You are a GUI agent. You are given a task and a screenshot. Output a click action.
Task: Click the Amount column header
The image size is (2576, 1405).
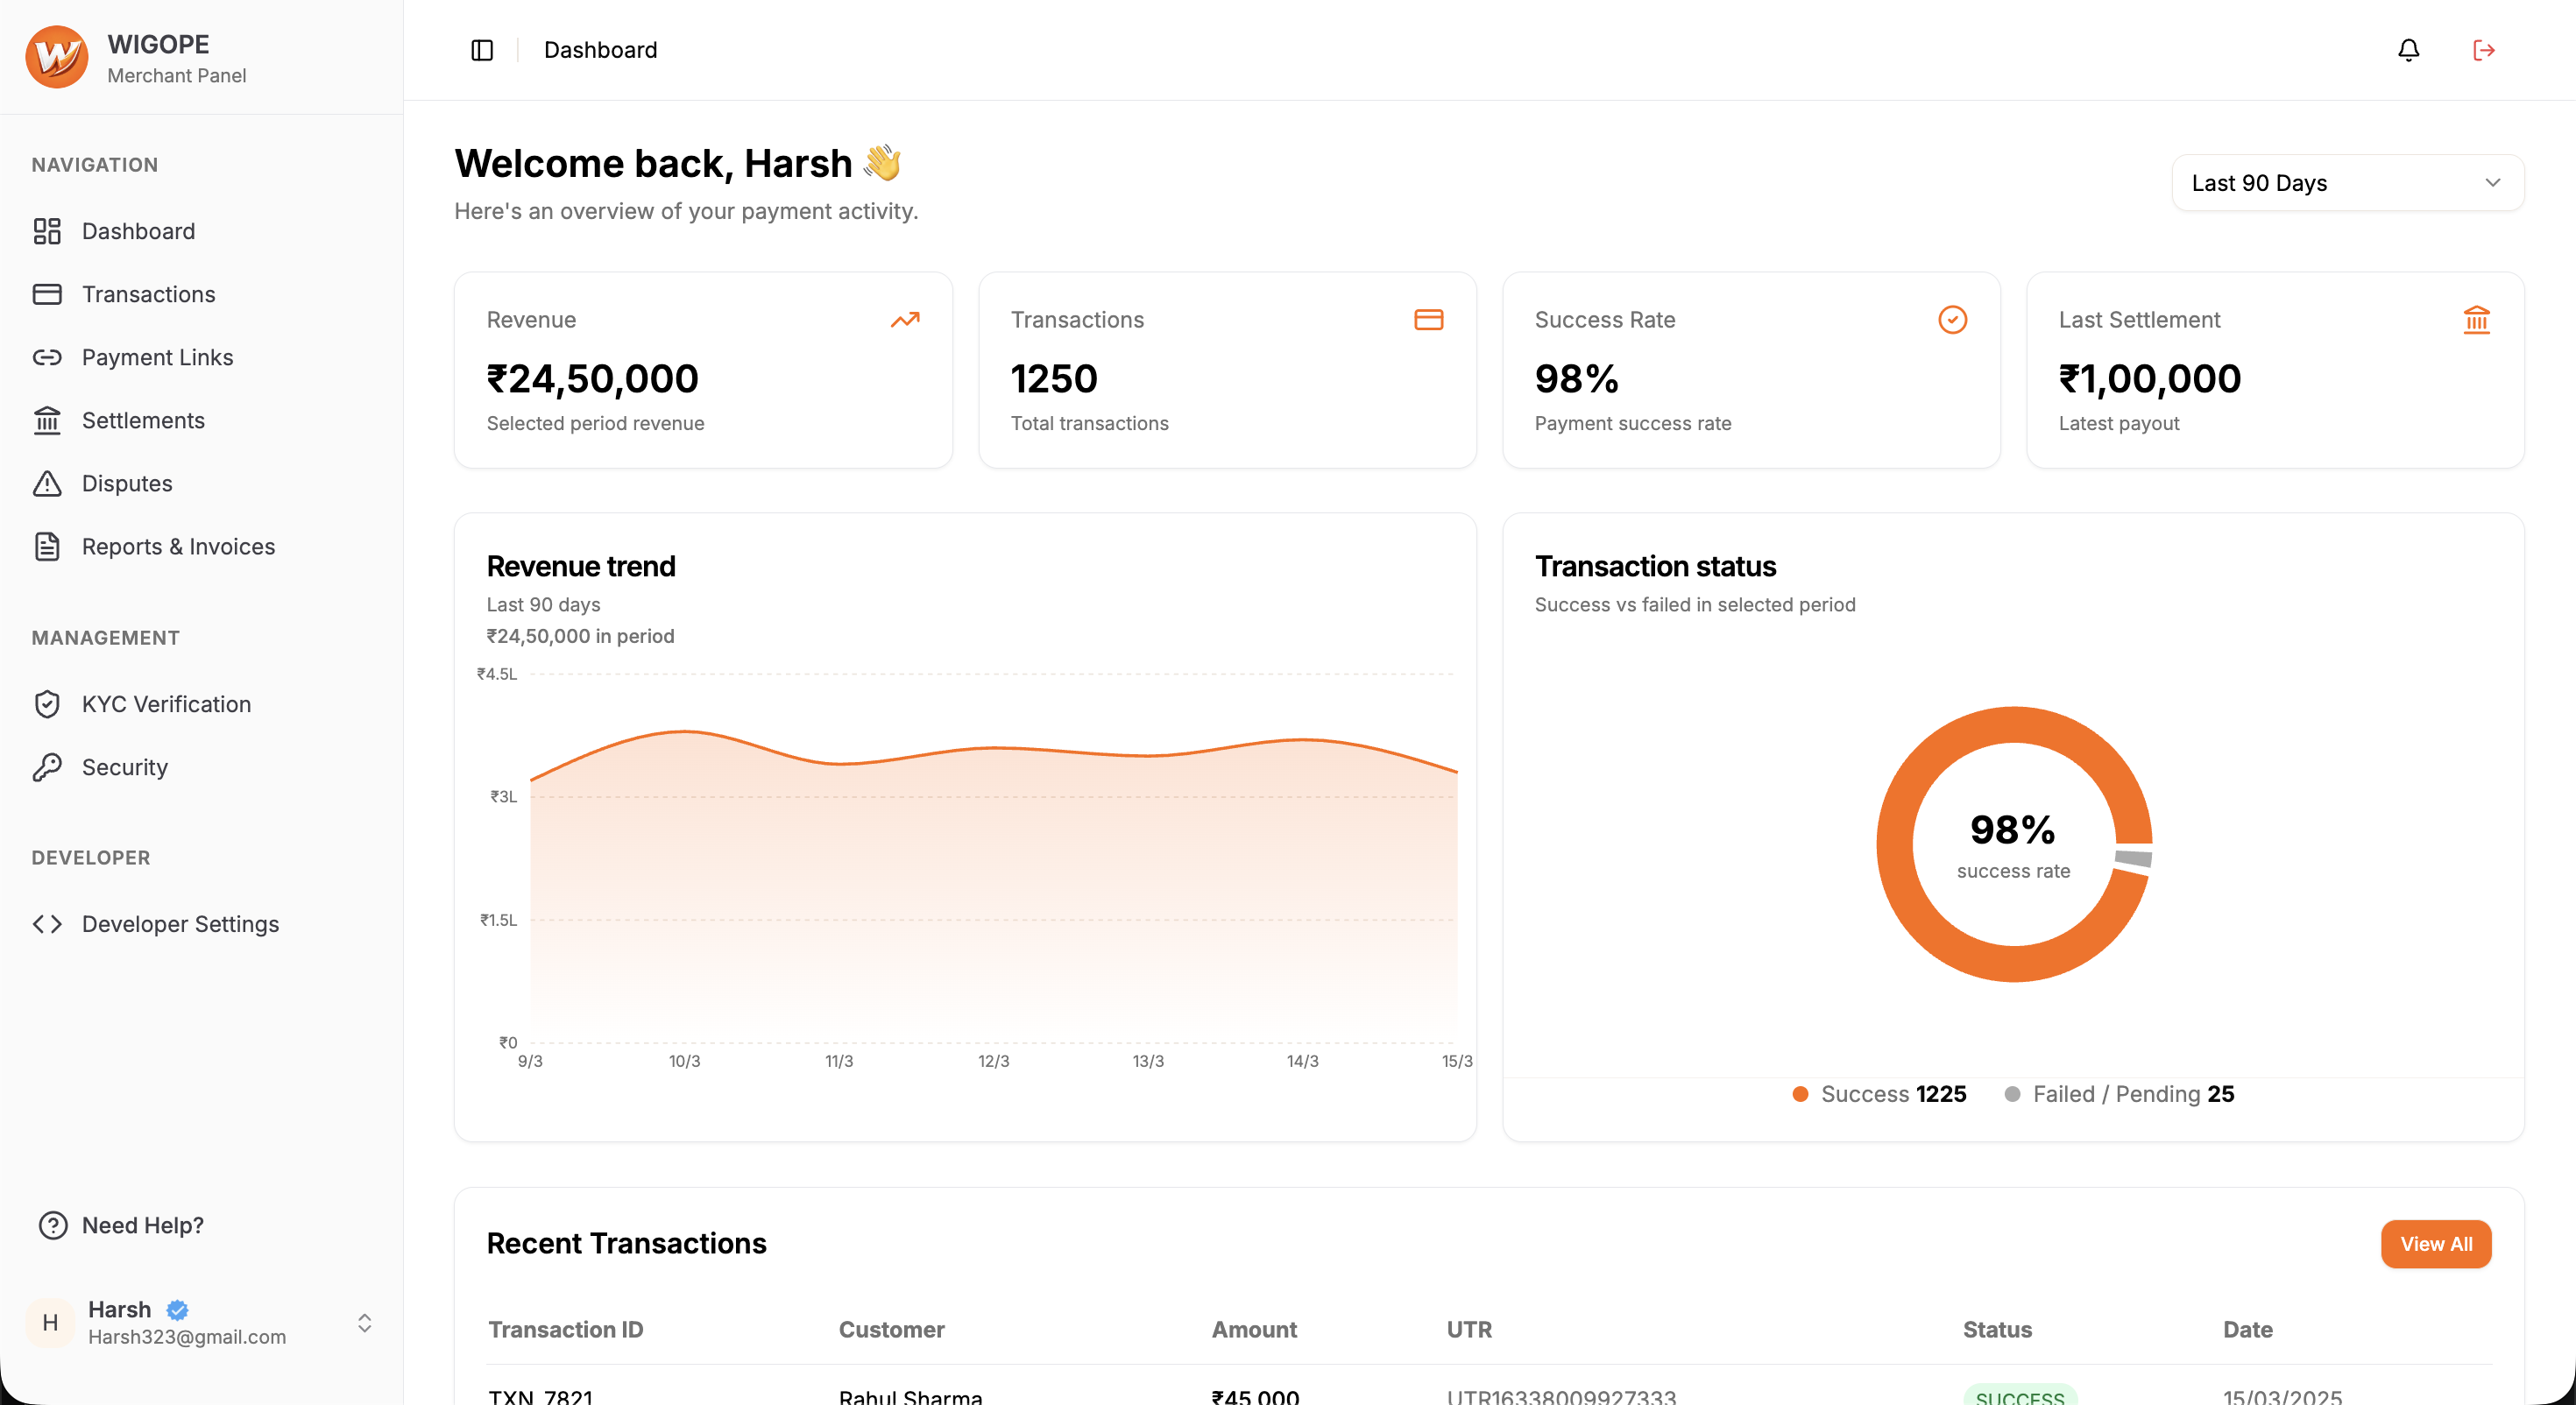[x=1254, y=1330]
